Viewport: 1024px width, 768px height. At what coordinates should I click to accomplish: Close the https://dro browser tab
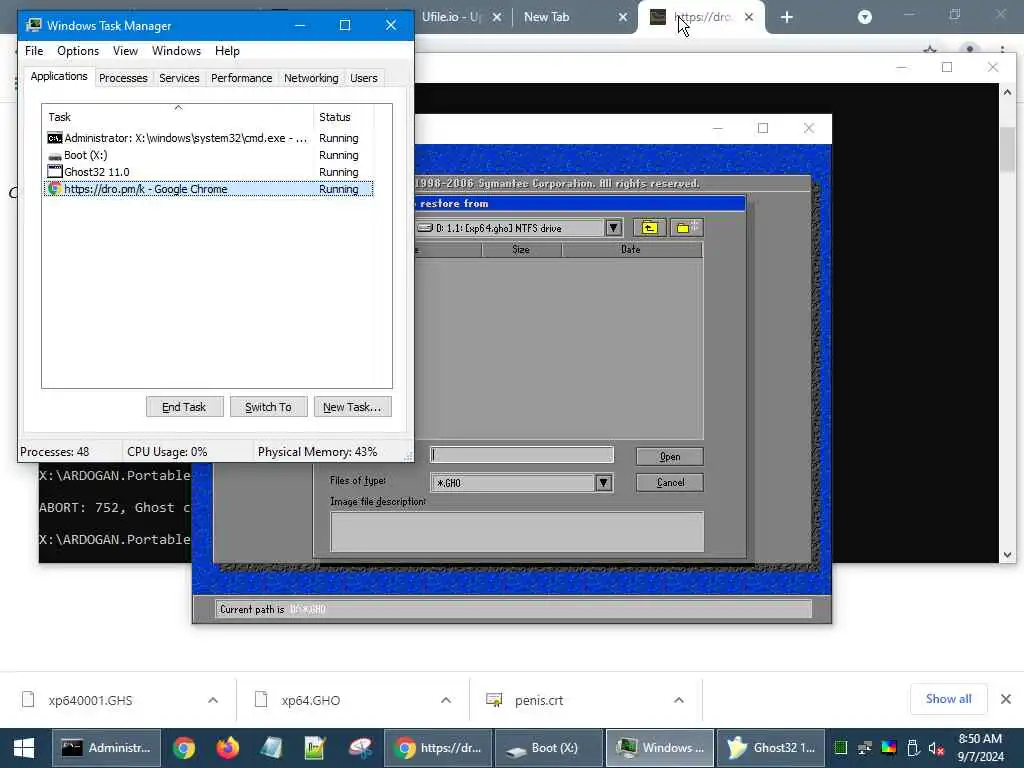[x=749, y=17]
